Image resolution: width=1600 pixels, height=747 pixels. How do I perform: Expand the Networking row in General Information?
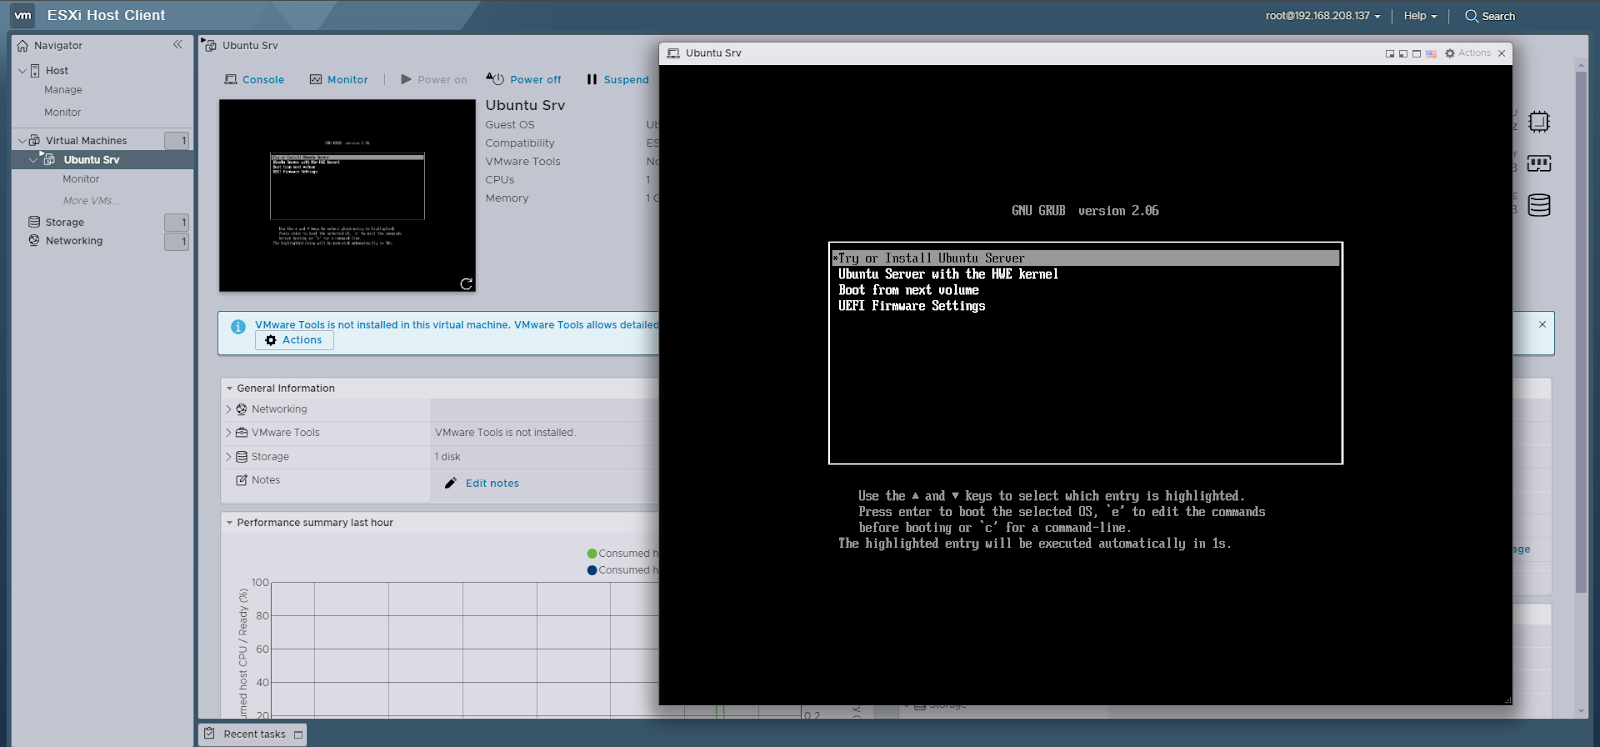pyautogui.click(x=228, y=409)
